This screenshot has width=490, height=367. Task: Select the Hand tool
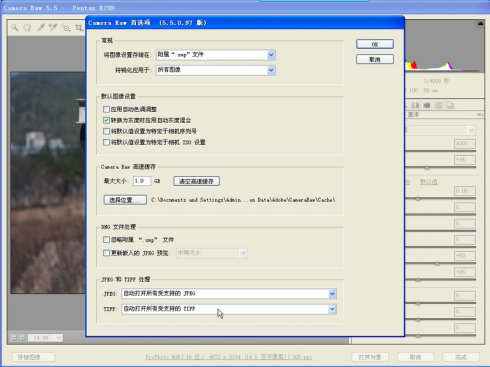click(x=27, y=27)
